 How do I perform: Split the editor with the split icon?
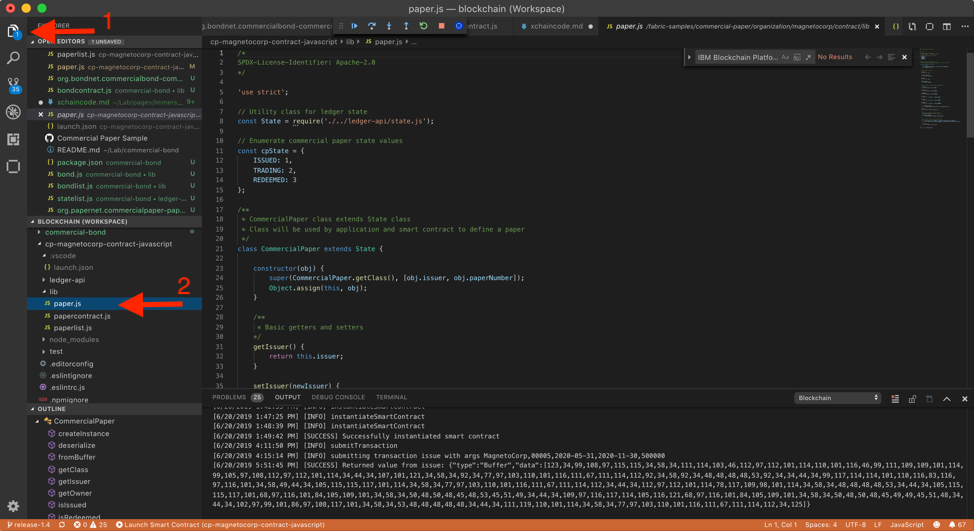click(x=947, y=27)
